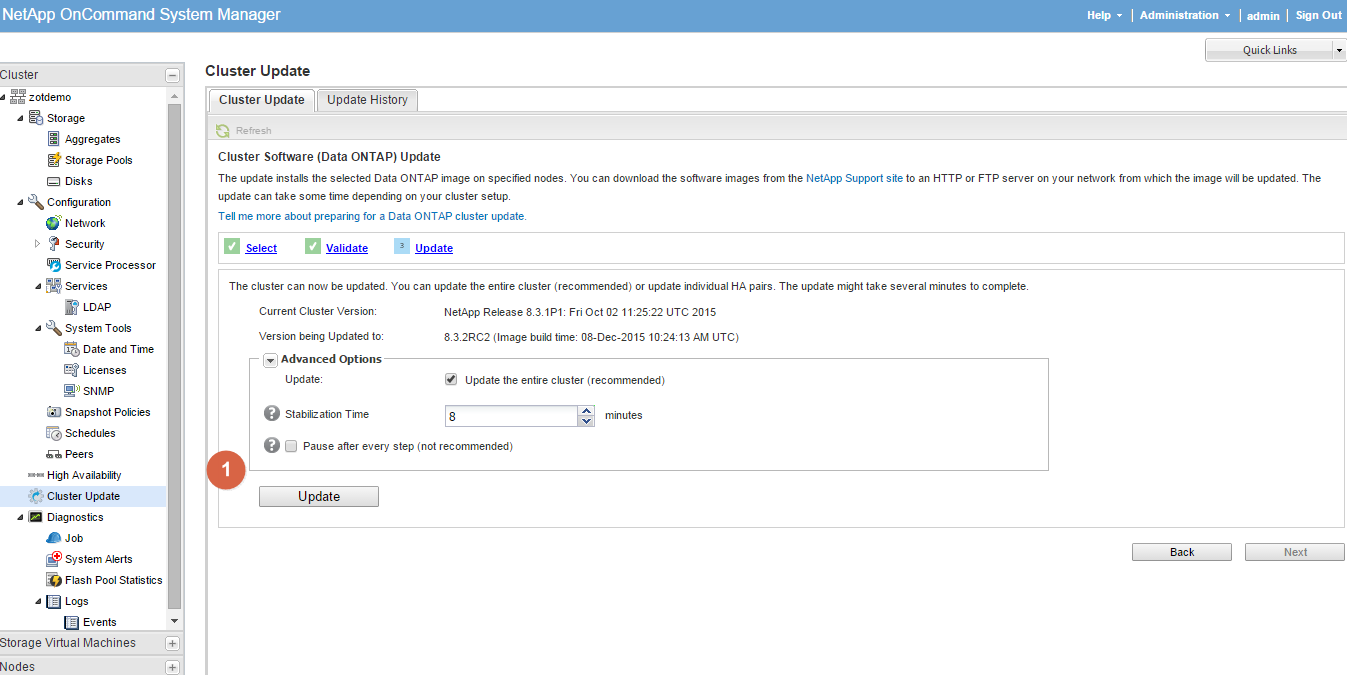This screenshot has height=675, width=1347.
Task: Expand the Security tree node
Action: pyautogui.click(x=38, y=244)
